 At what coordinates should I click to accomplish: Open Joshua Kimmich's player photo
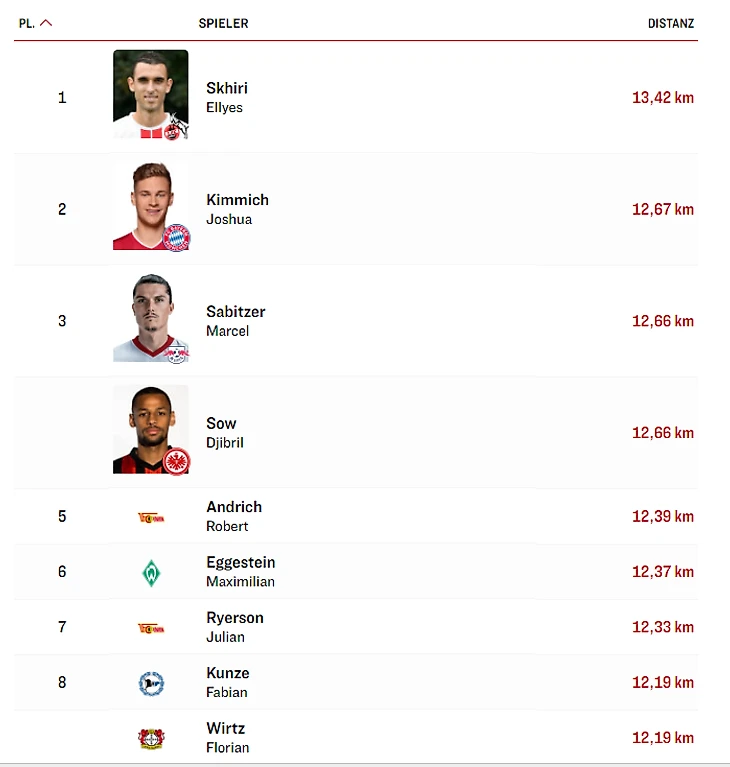[x=150, y=206]
